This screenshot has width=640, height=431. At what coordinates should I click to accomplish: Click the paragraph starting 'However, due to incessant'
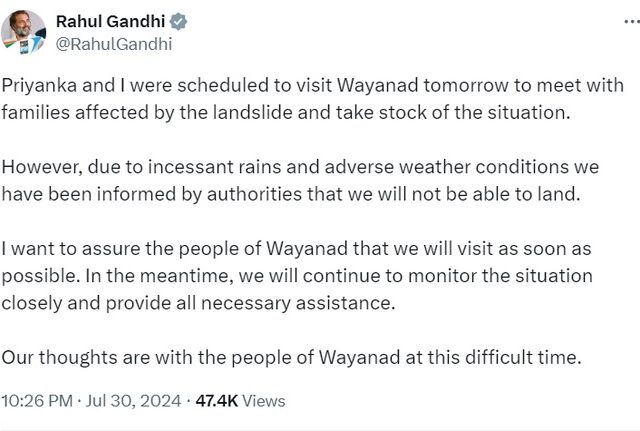tap(300, 180)
